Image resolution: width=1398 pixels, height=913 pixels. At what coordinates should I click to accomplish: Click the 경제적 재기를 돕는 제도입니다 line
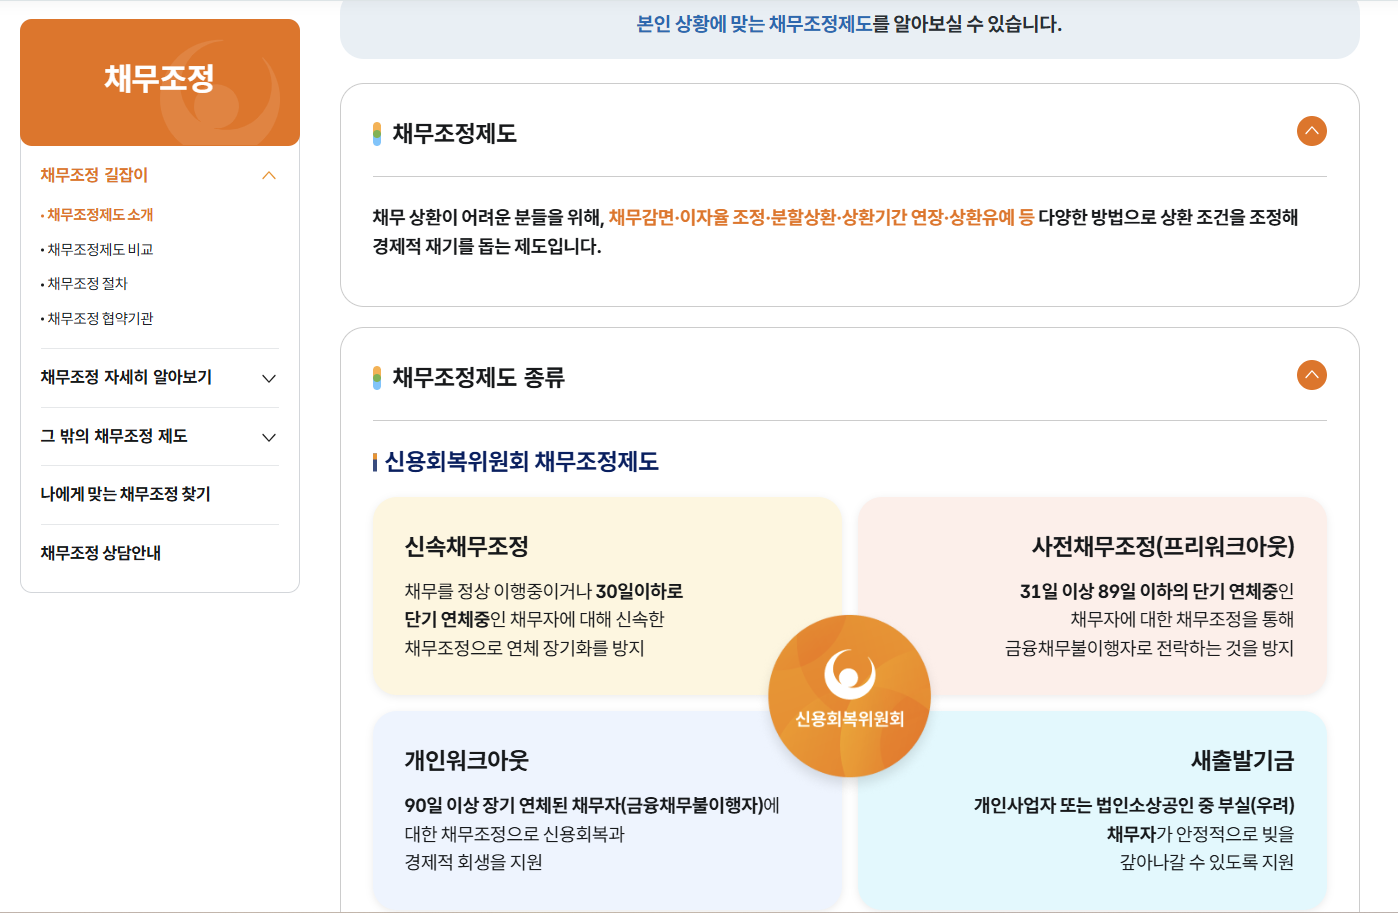487,246
